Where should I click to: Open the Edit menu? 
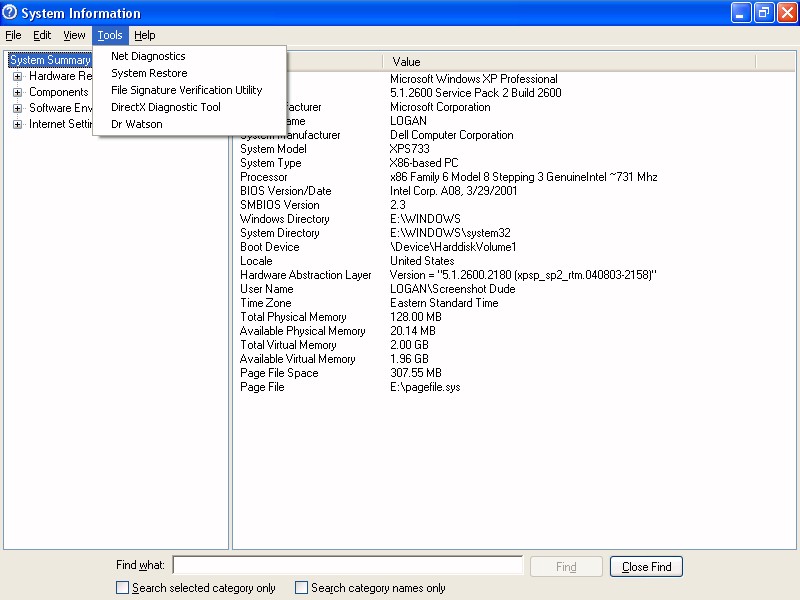click(x=42, y=35)
